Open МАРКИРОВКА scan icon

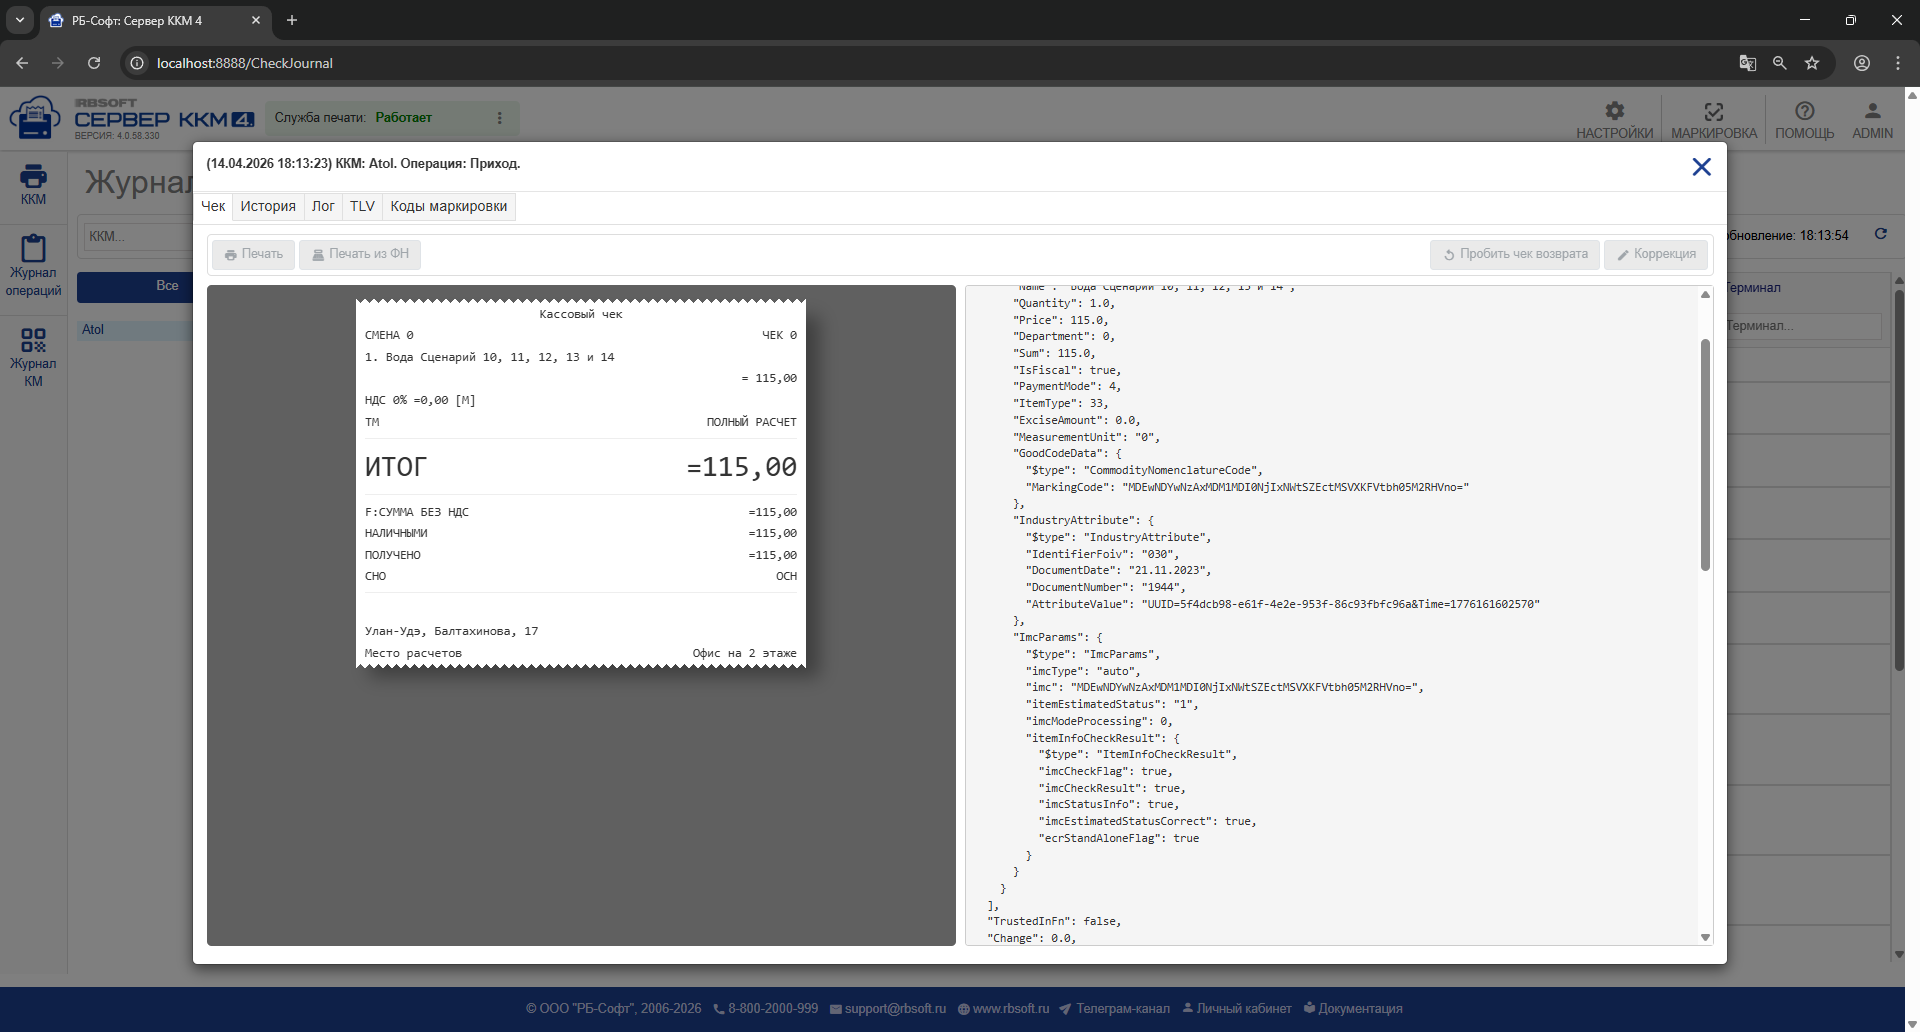click(x=1713, y=111)
